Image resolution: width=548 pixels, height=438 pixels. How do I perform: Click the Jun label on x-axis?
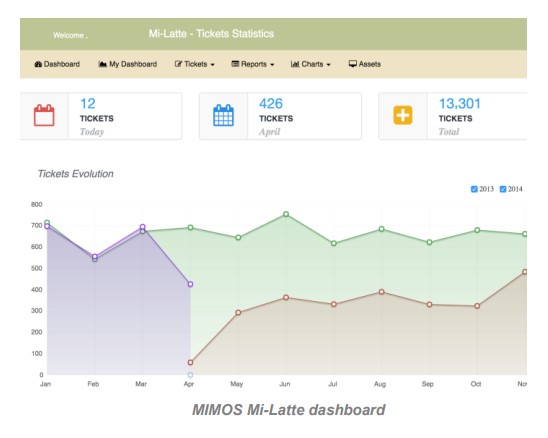pos(285,384)
